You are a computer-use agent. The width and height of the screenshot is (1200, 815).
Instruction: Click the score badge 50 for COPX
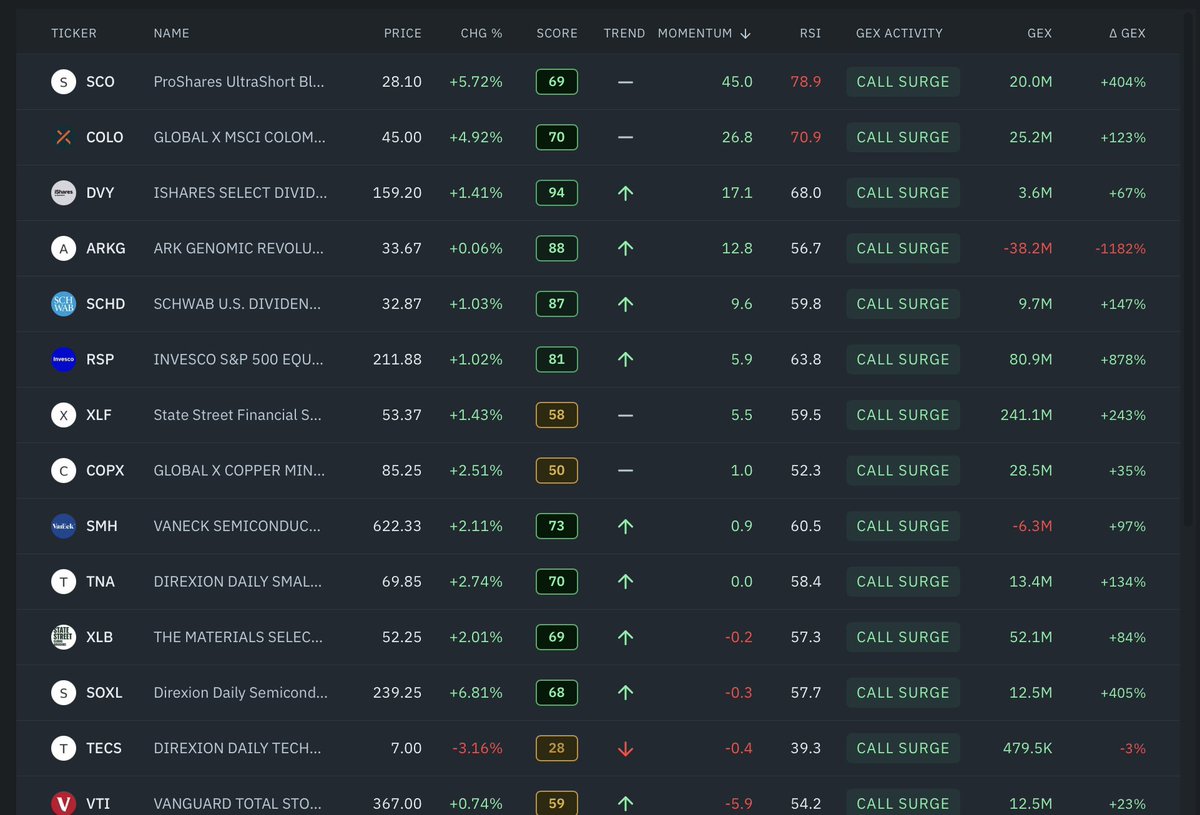(x=557, y=470)
